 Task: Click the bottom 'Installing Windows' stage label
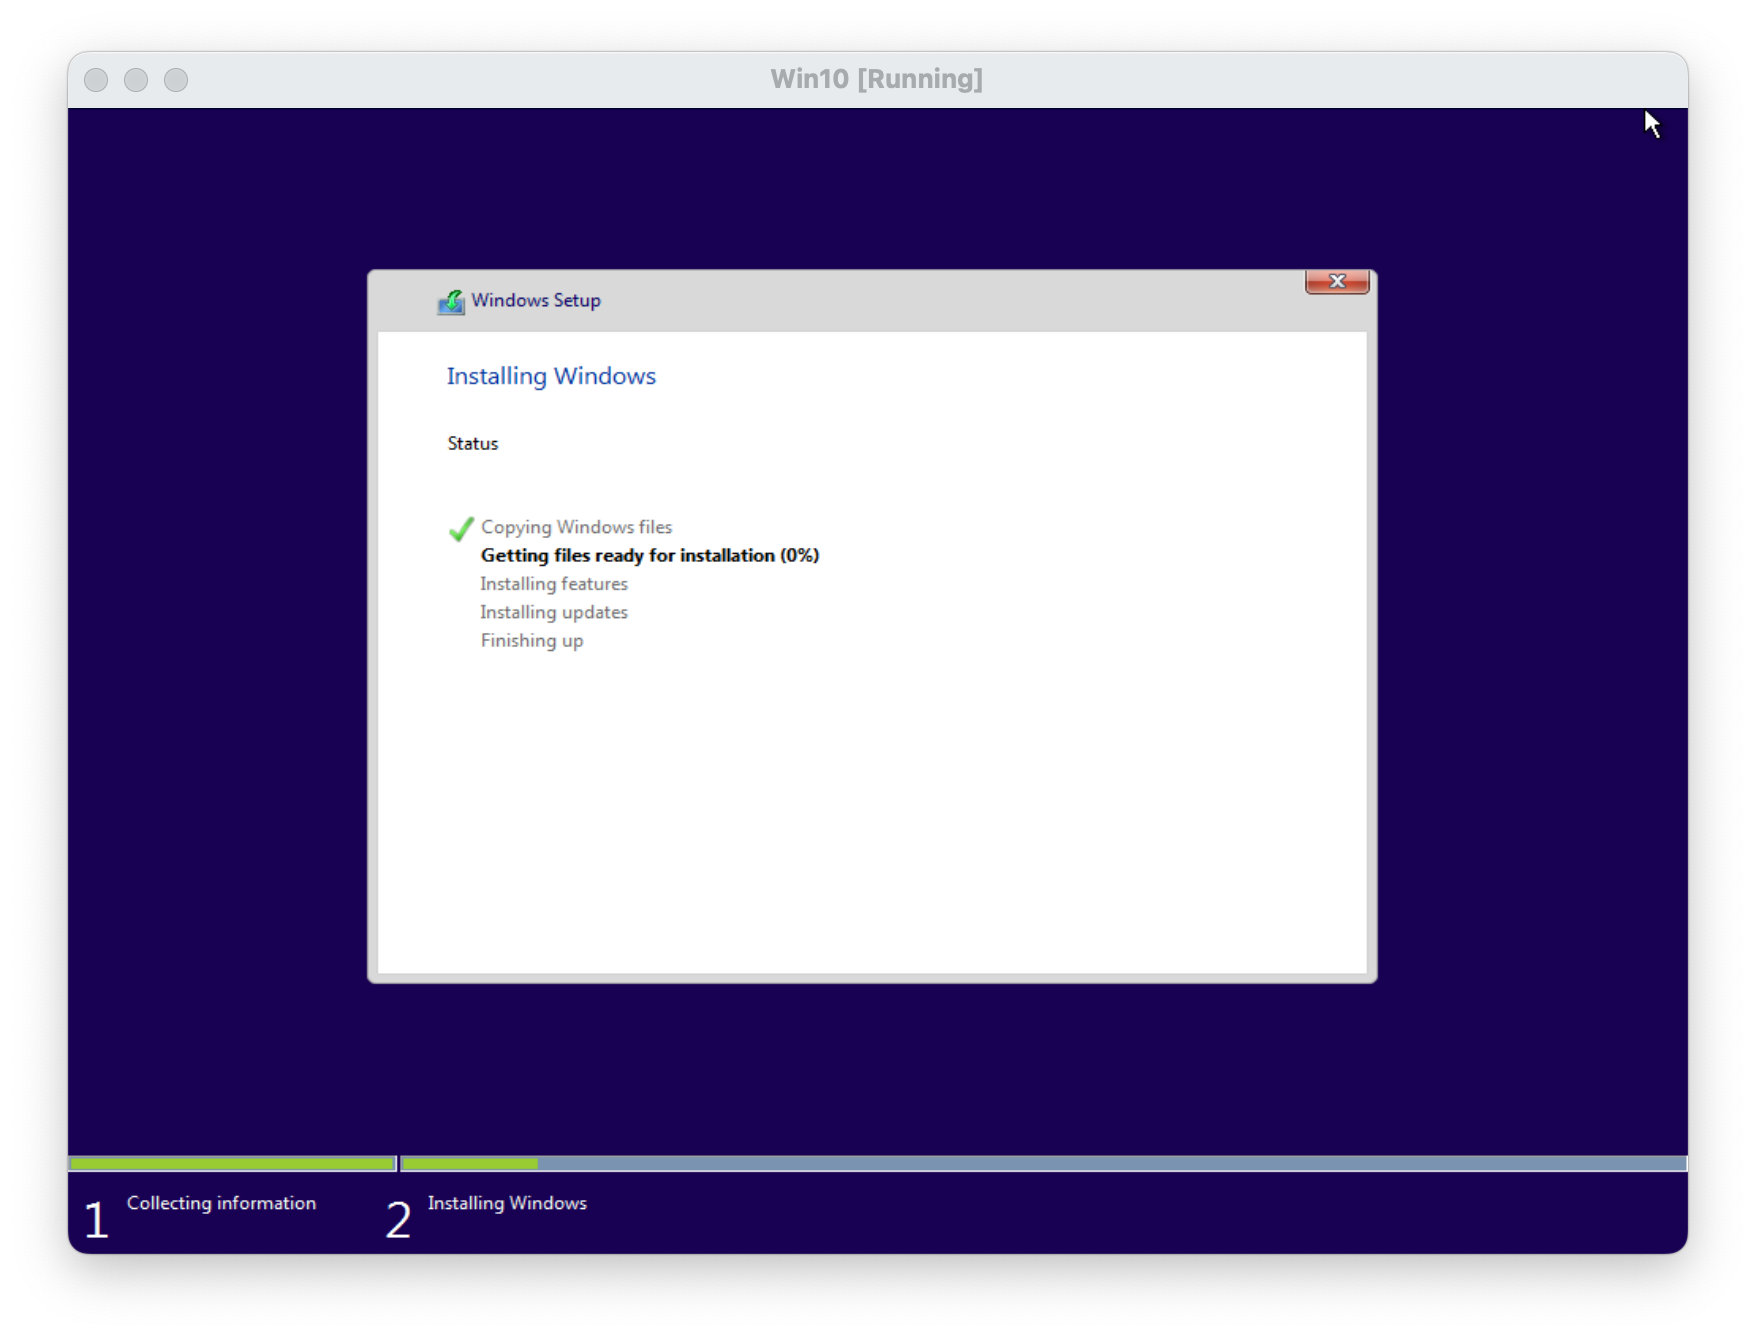coord(507,1203)
